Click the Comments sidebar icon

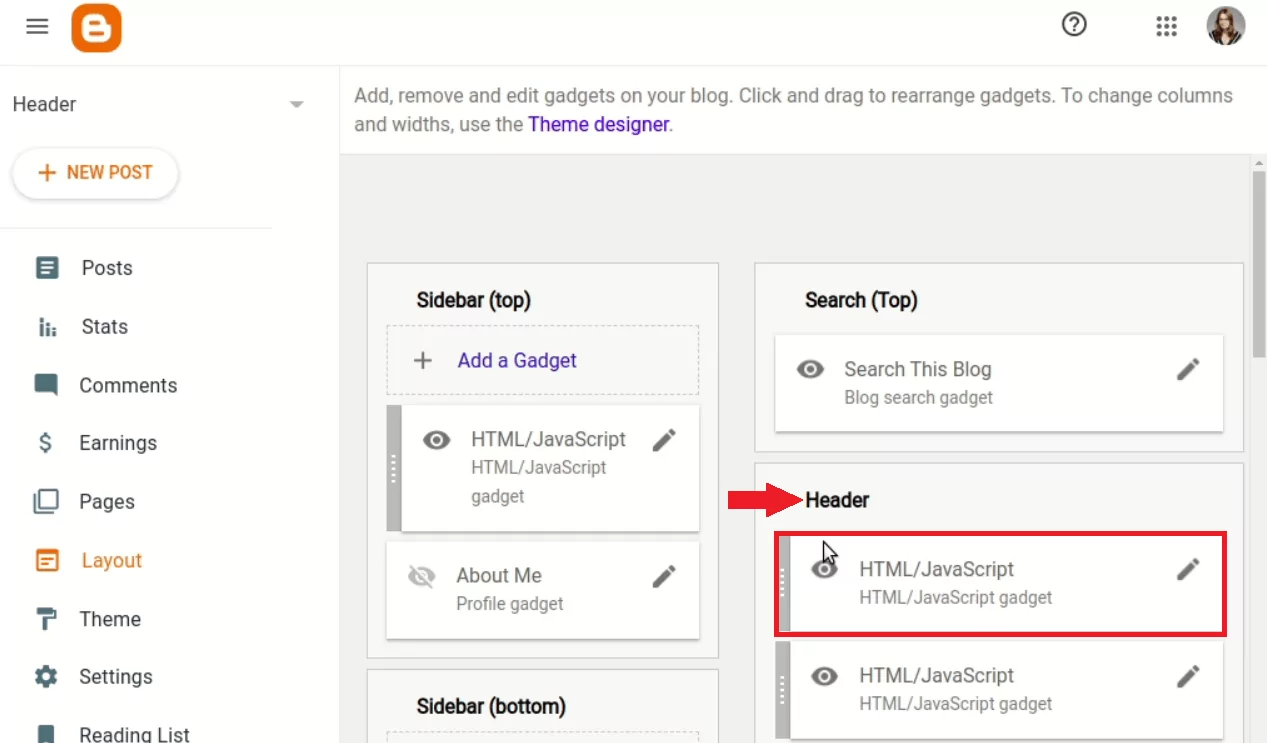[46, 384]
